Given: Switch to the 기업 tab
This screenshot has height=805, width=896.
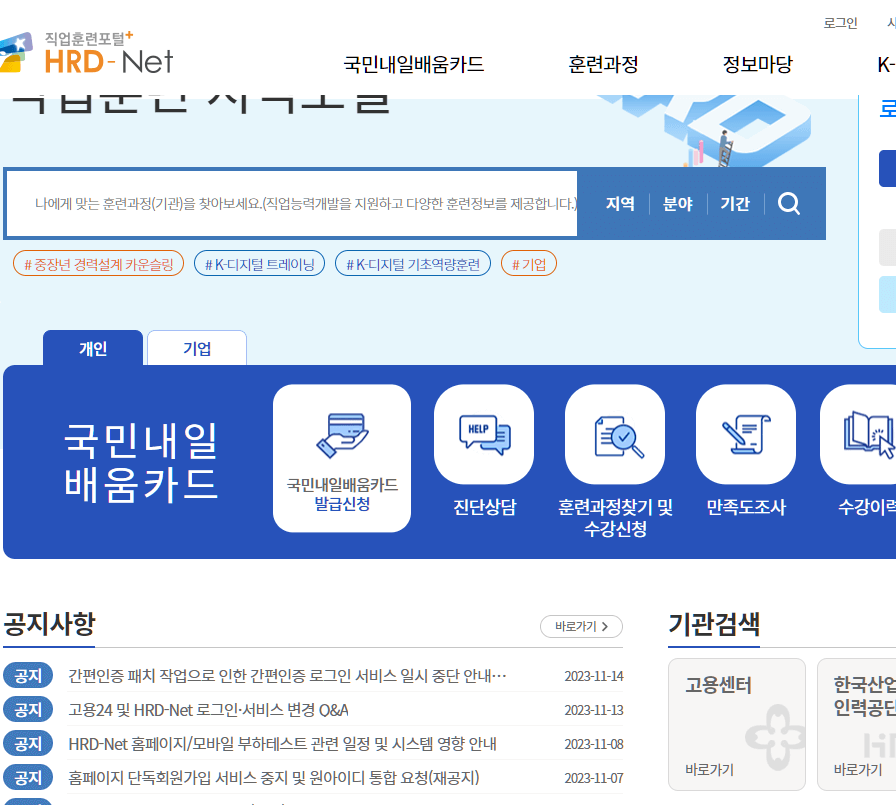Looking at the screenshot, I should (197, 348).
